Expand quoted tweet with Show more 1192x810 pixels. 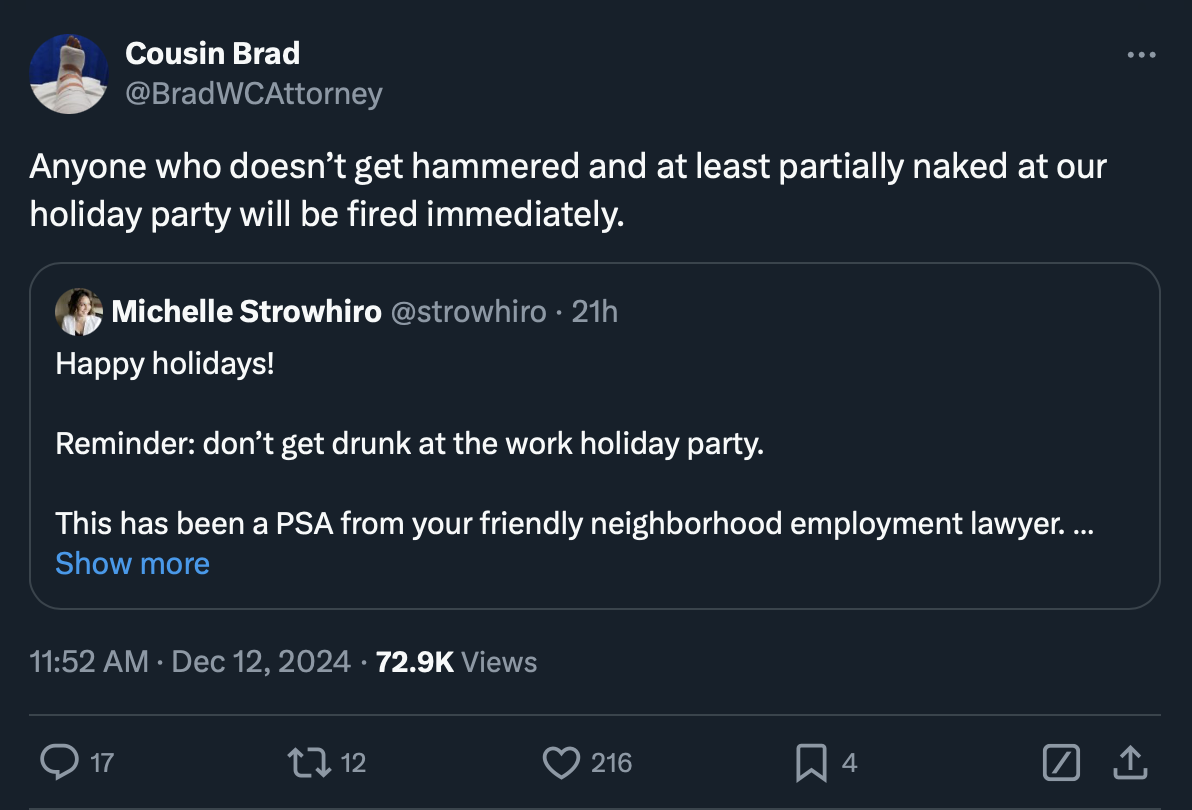point(132,564)
